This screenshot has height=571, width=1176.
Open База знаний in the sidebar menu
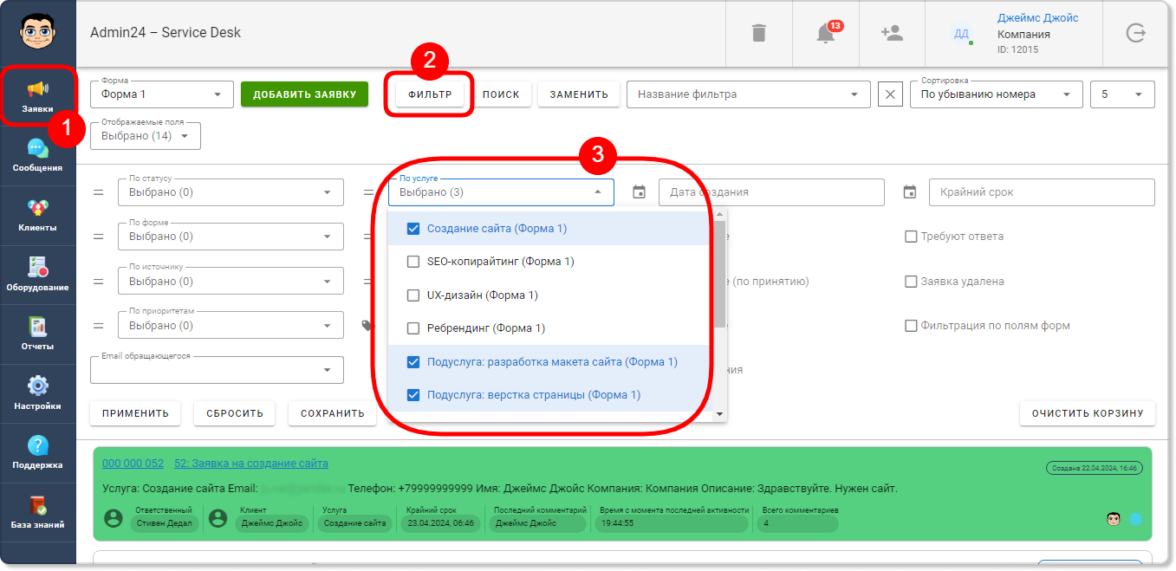tap(38, 512)
